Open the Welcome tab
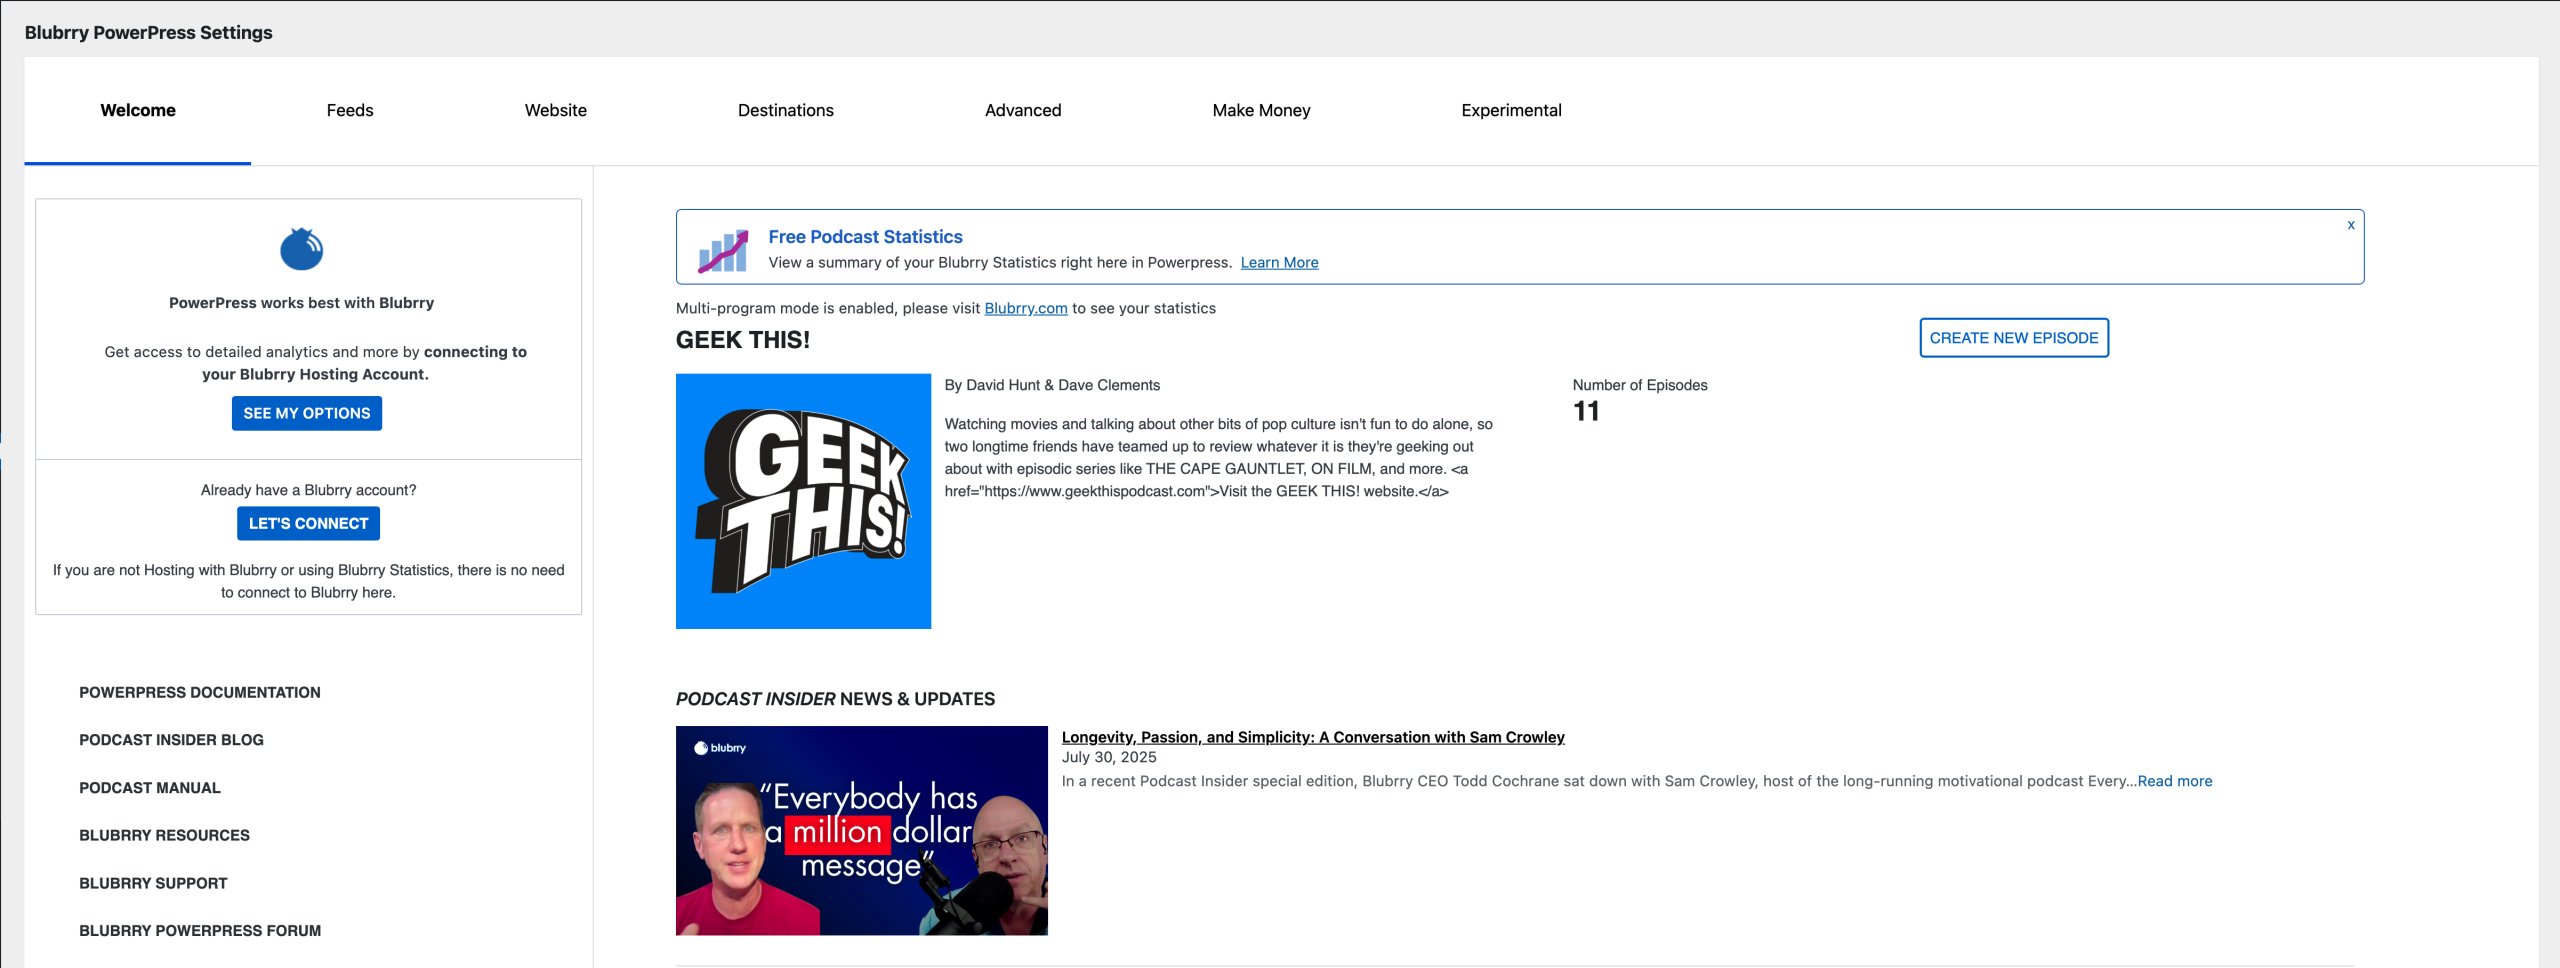 click(x=138, y=110)
